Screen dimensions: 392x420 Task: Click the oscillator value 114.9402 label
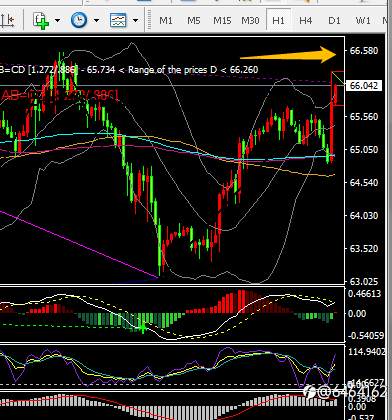[x=367, y=351]
